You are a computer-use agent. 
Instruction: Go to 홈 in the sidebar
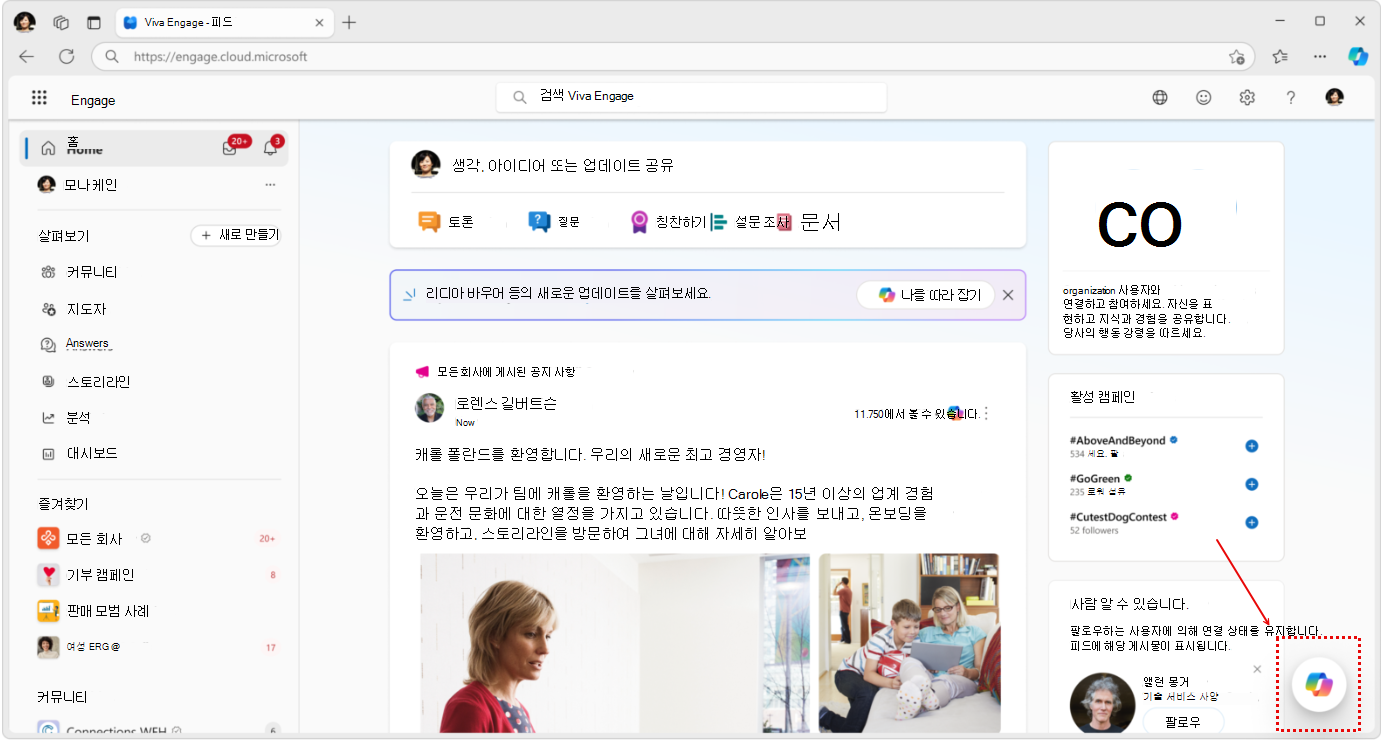pos(154,148)
